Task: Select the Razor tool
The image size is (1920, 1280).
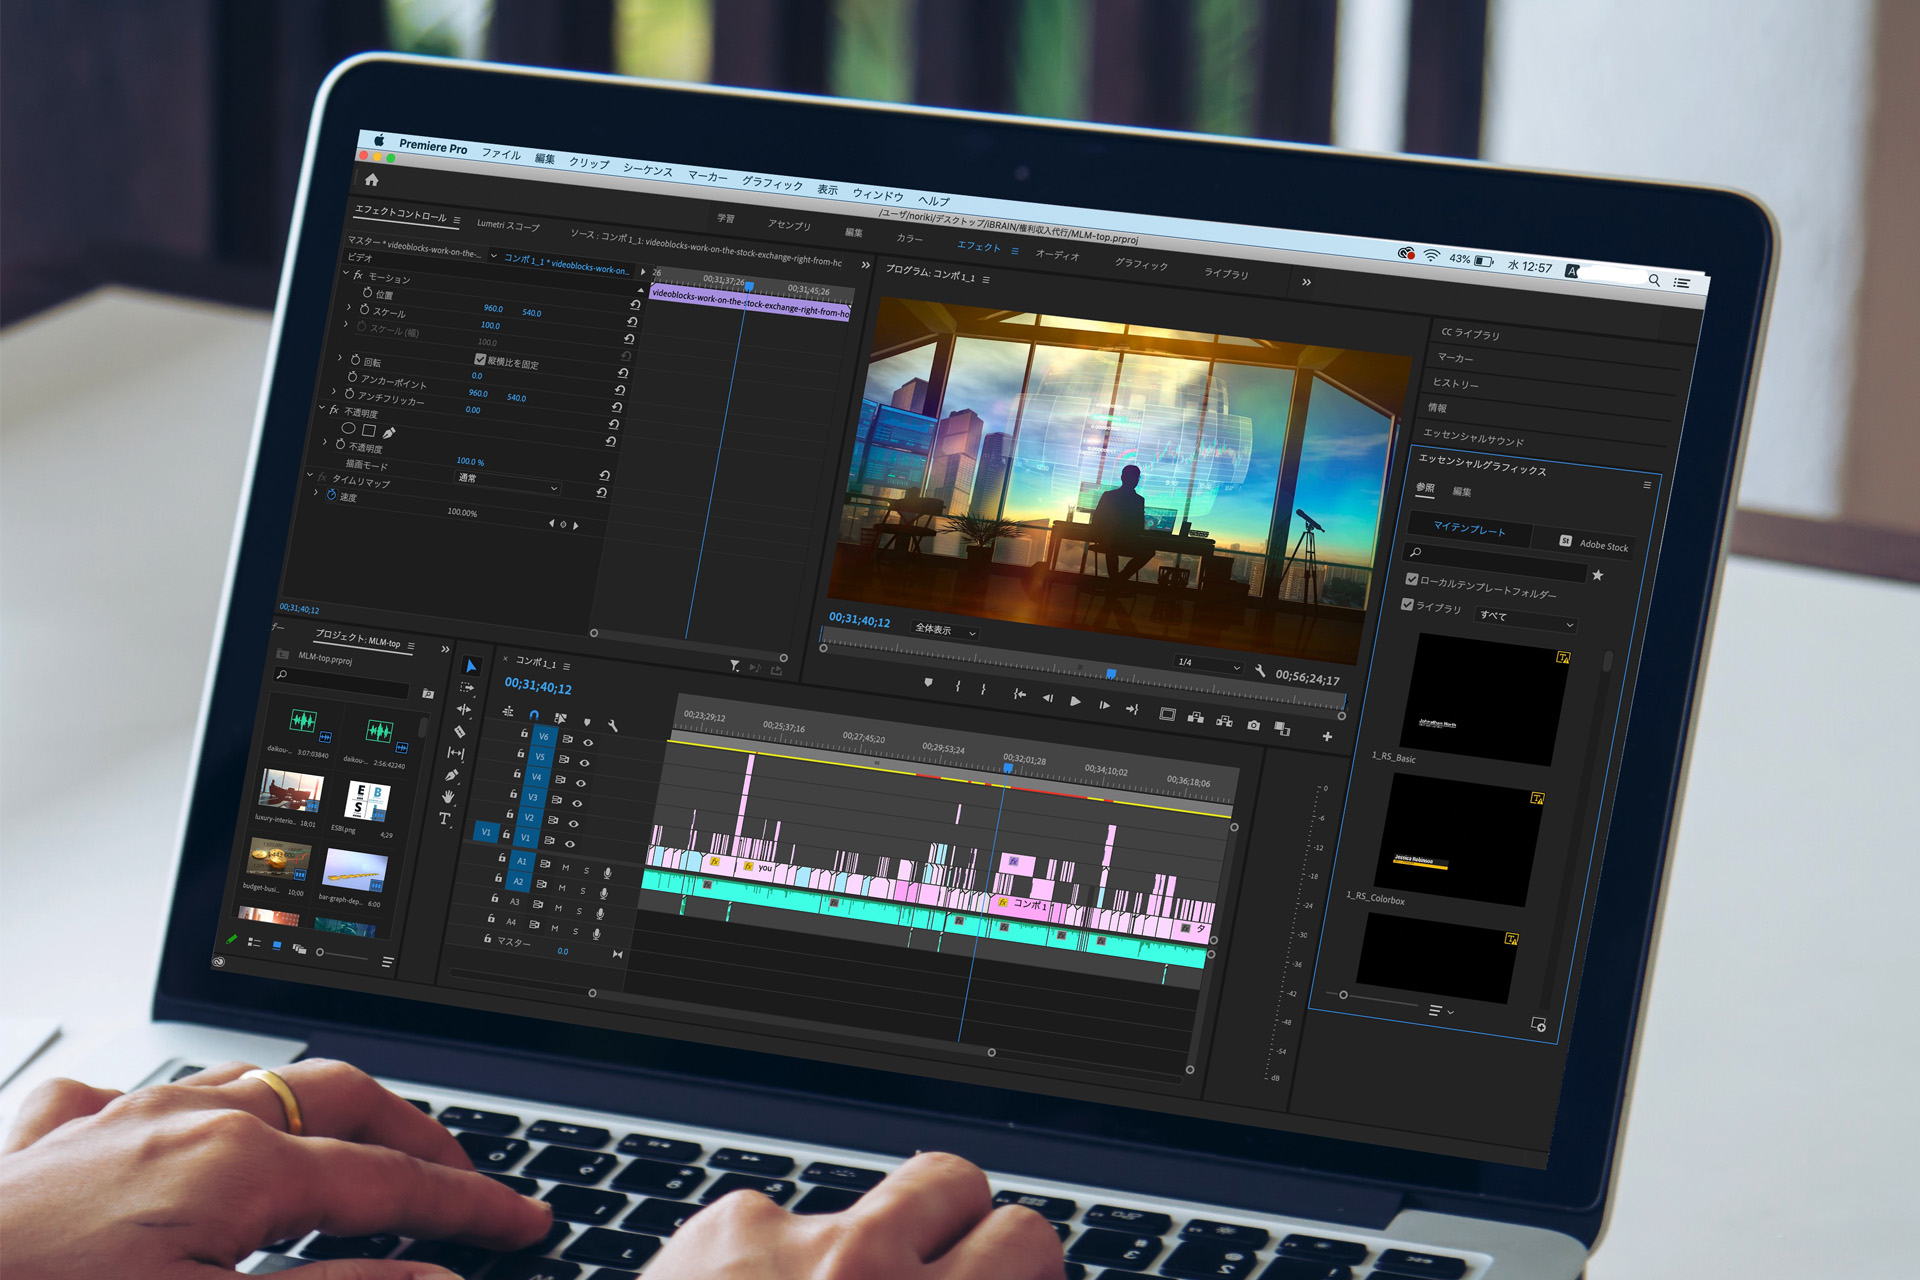Action: point(460,731)
